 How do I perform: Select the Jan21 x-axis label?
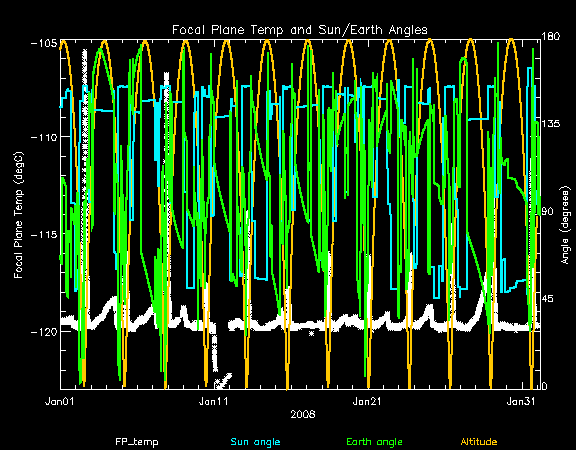[x=367, y=402]
